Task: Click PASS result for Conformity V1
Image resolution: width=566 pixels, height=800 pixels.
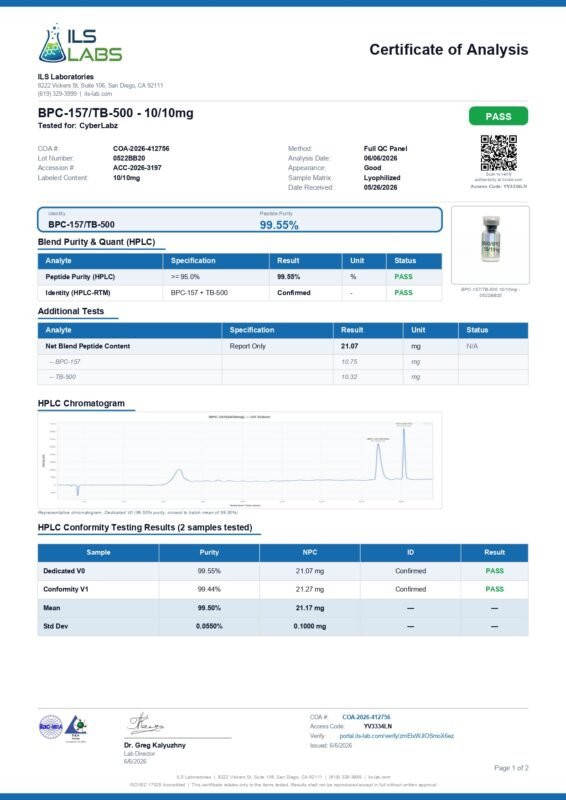Action: point(495,589)
